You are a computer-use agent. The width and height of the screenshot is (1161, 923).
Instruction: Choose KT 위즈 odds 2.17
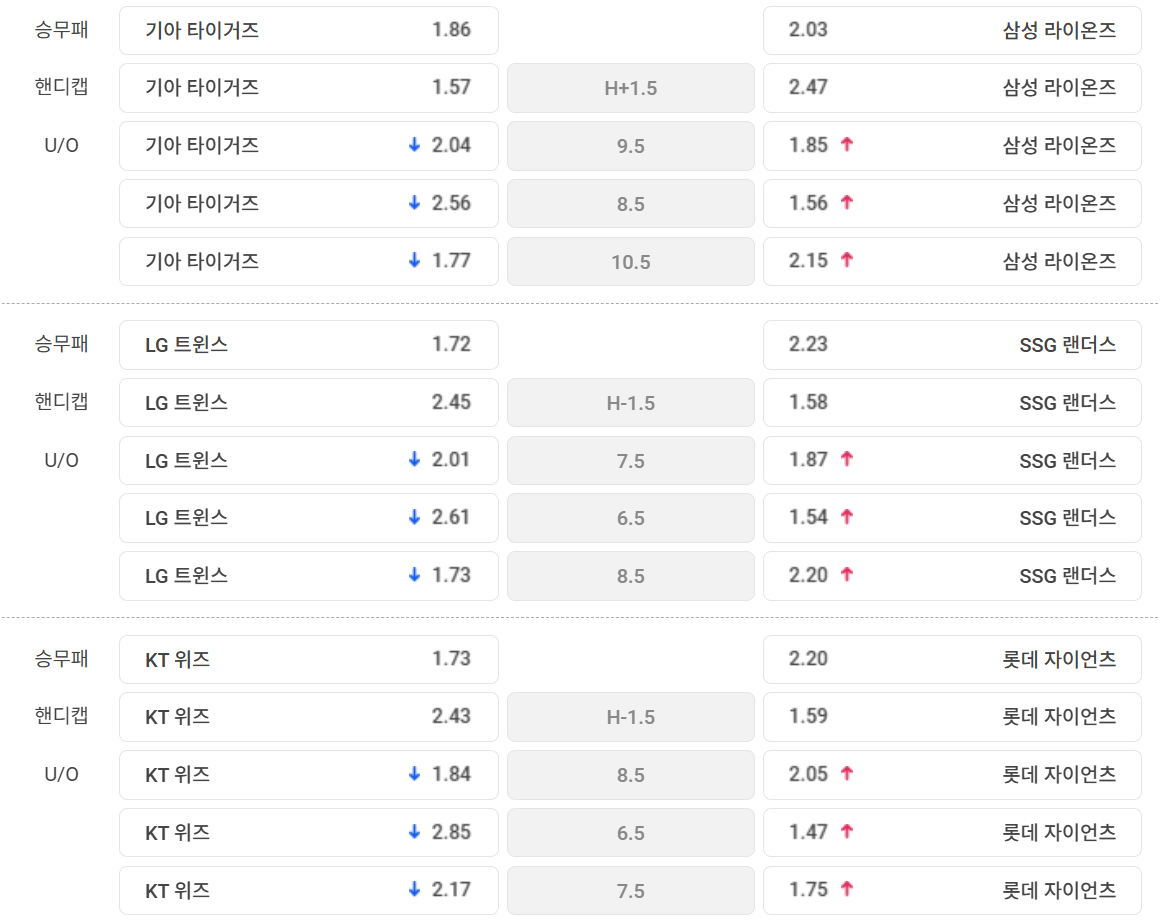[x=309, y=890]
